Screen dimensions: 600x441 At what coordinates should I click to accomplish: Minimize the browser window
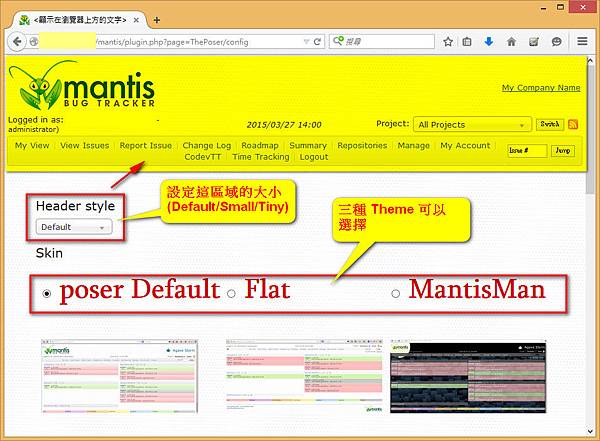(x=543, y=8)
